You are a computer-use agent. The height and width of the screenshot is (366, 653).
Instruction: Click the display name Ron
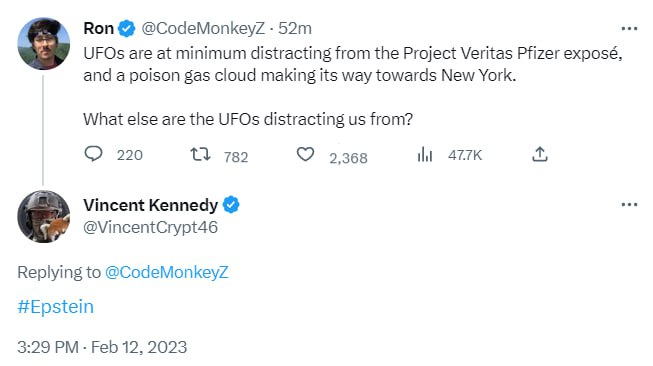click(99, 29)
